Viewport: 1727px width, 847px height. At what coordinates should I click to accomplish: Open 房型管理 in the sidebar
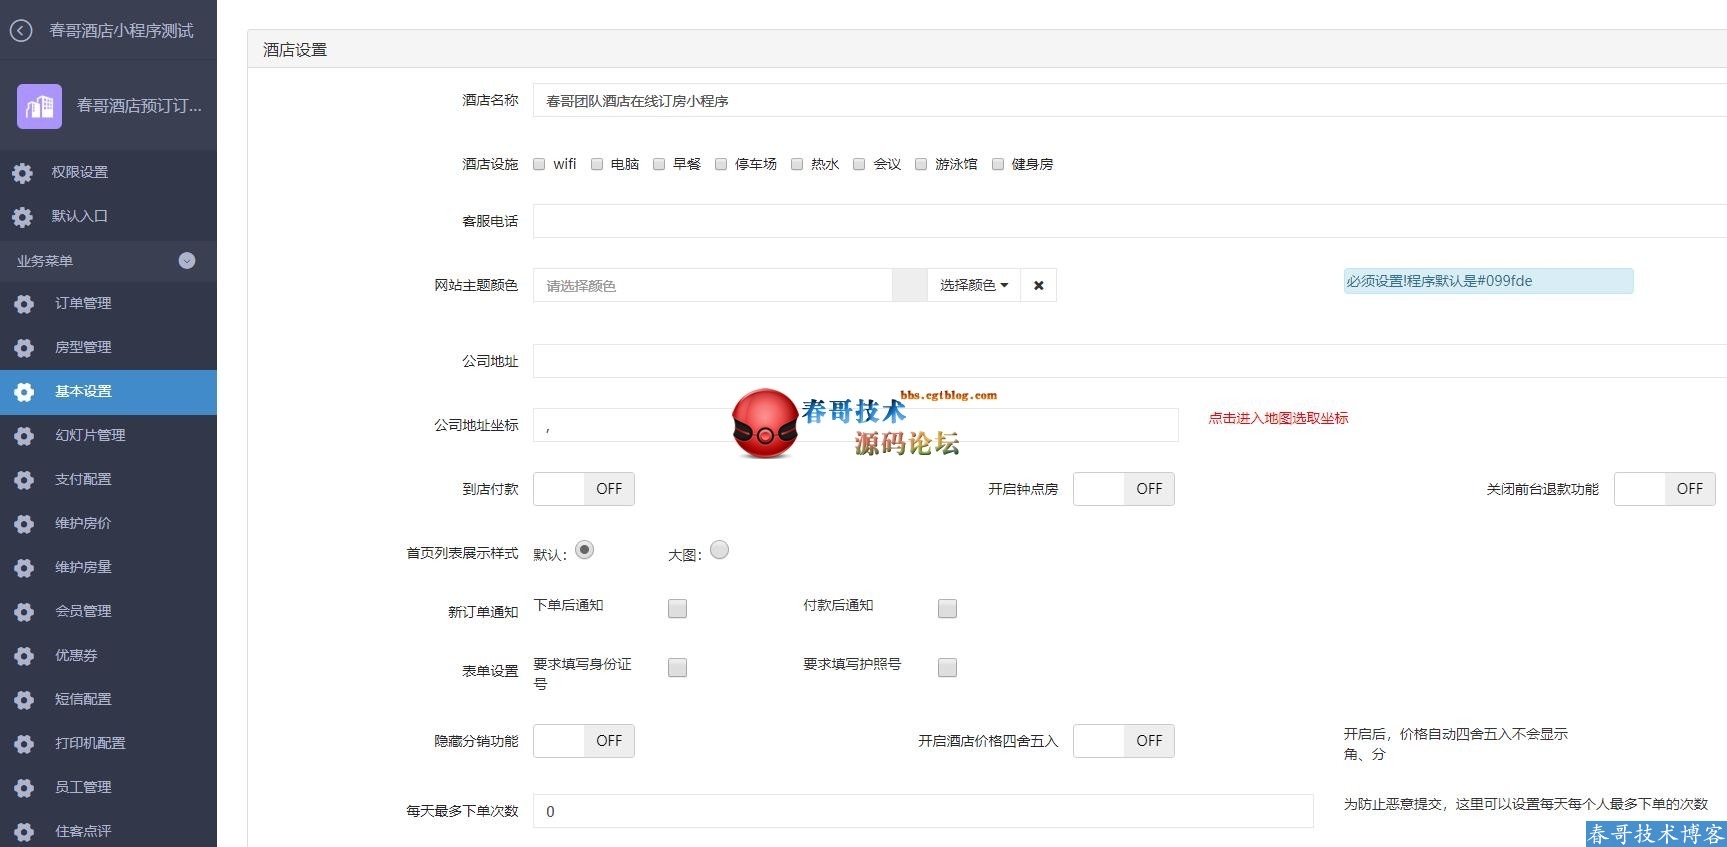[108, 348]
